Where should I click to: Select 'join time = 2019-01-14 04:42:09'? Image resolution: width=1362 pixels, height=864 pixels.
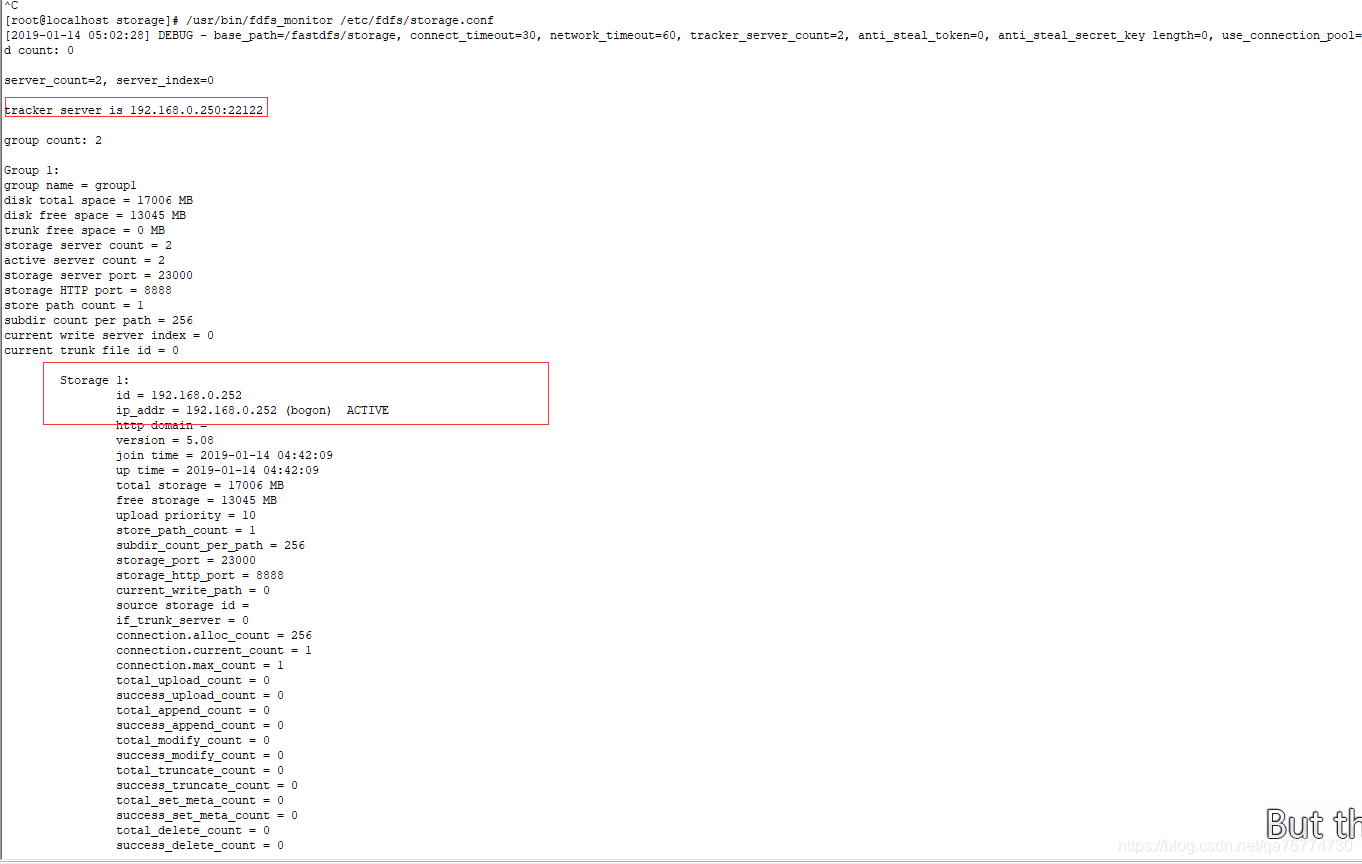[x=225, y=455]
